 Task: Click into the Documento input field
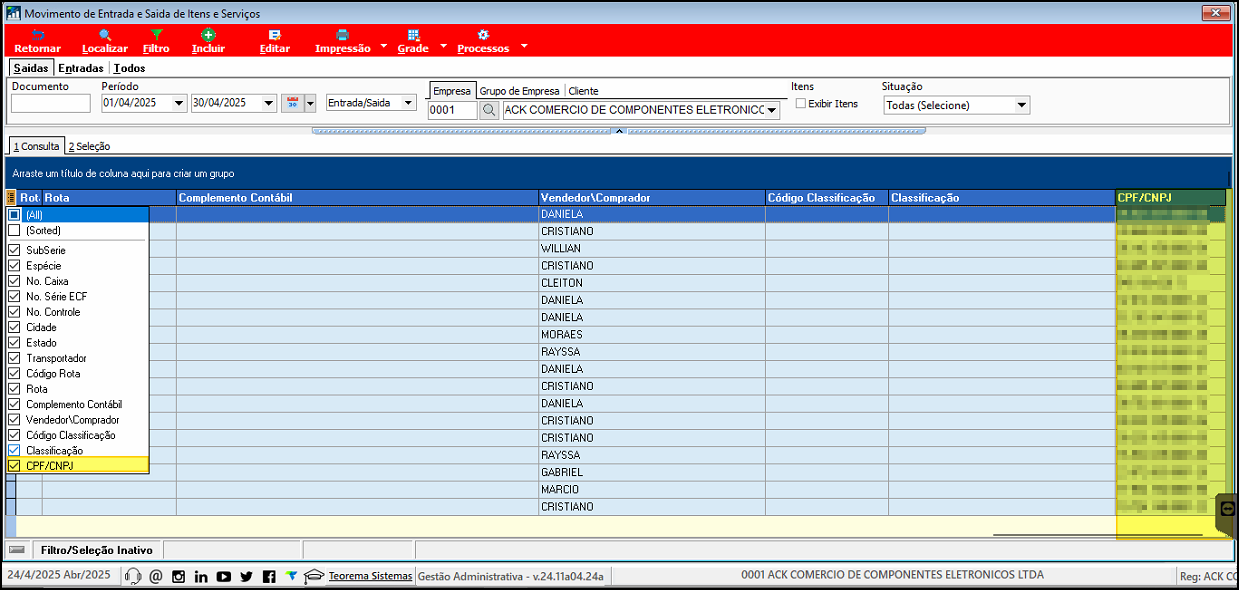[51, 103]
